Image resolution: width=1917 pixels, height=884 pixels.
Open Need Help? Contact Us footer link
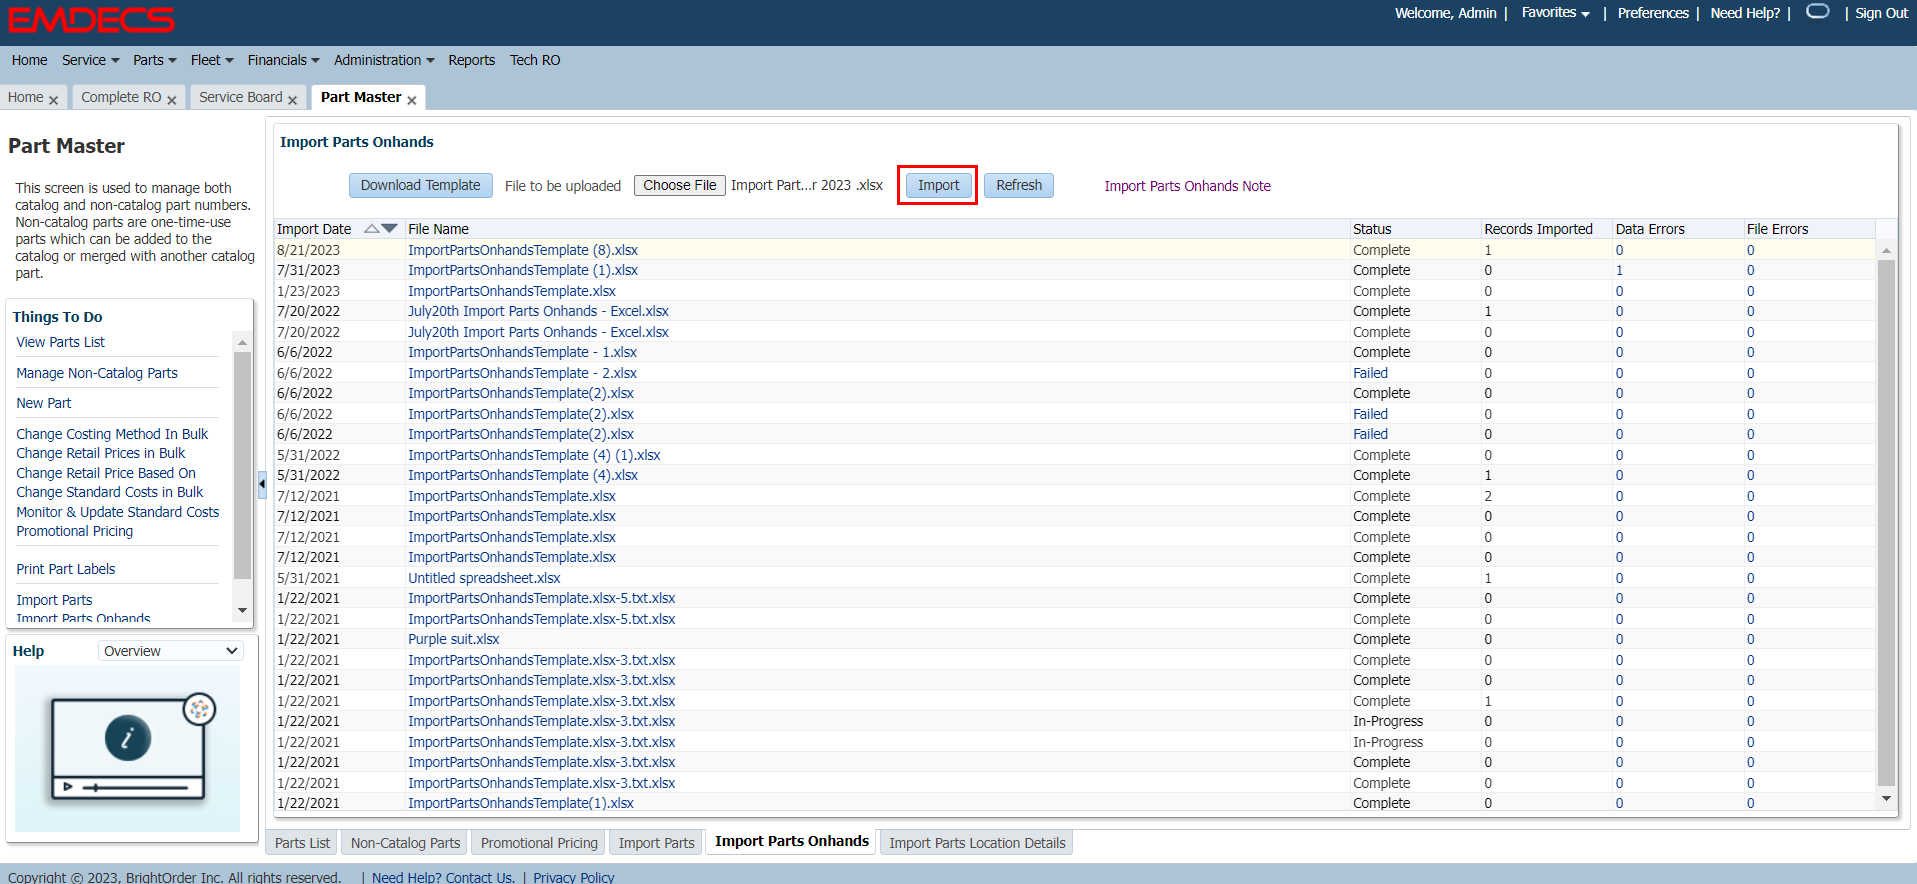pyautogui.click(x=443, y=877)
